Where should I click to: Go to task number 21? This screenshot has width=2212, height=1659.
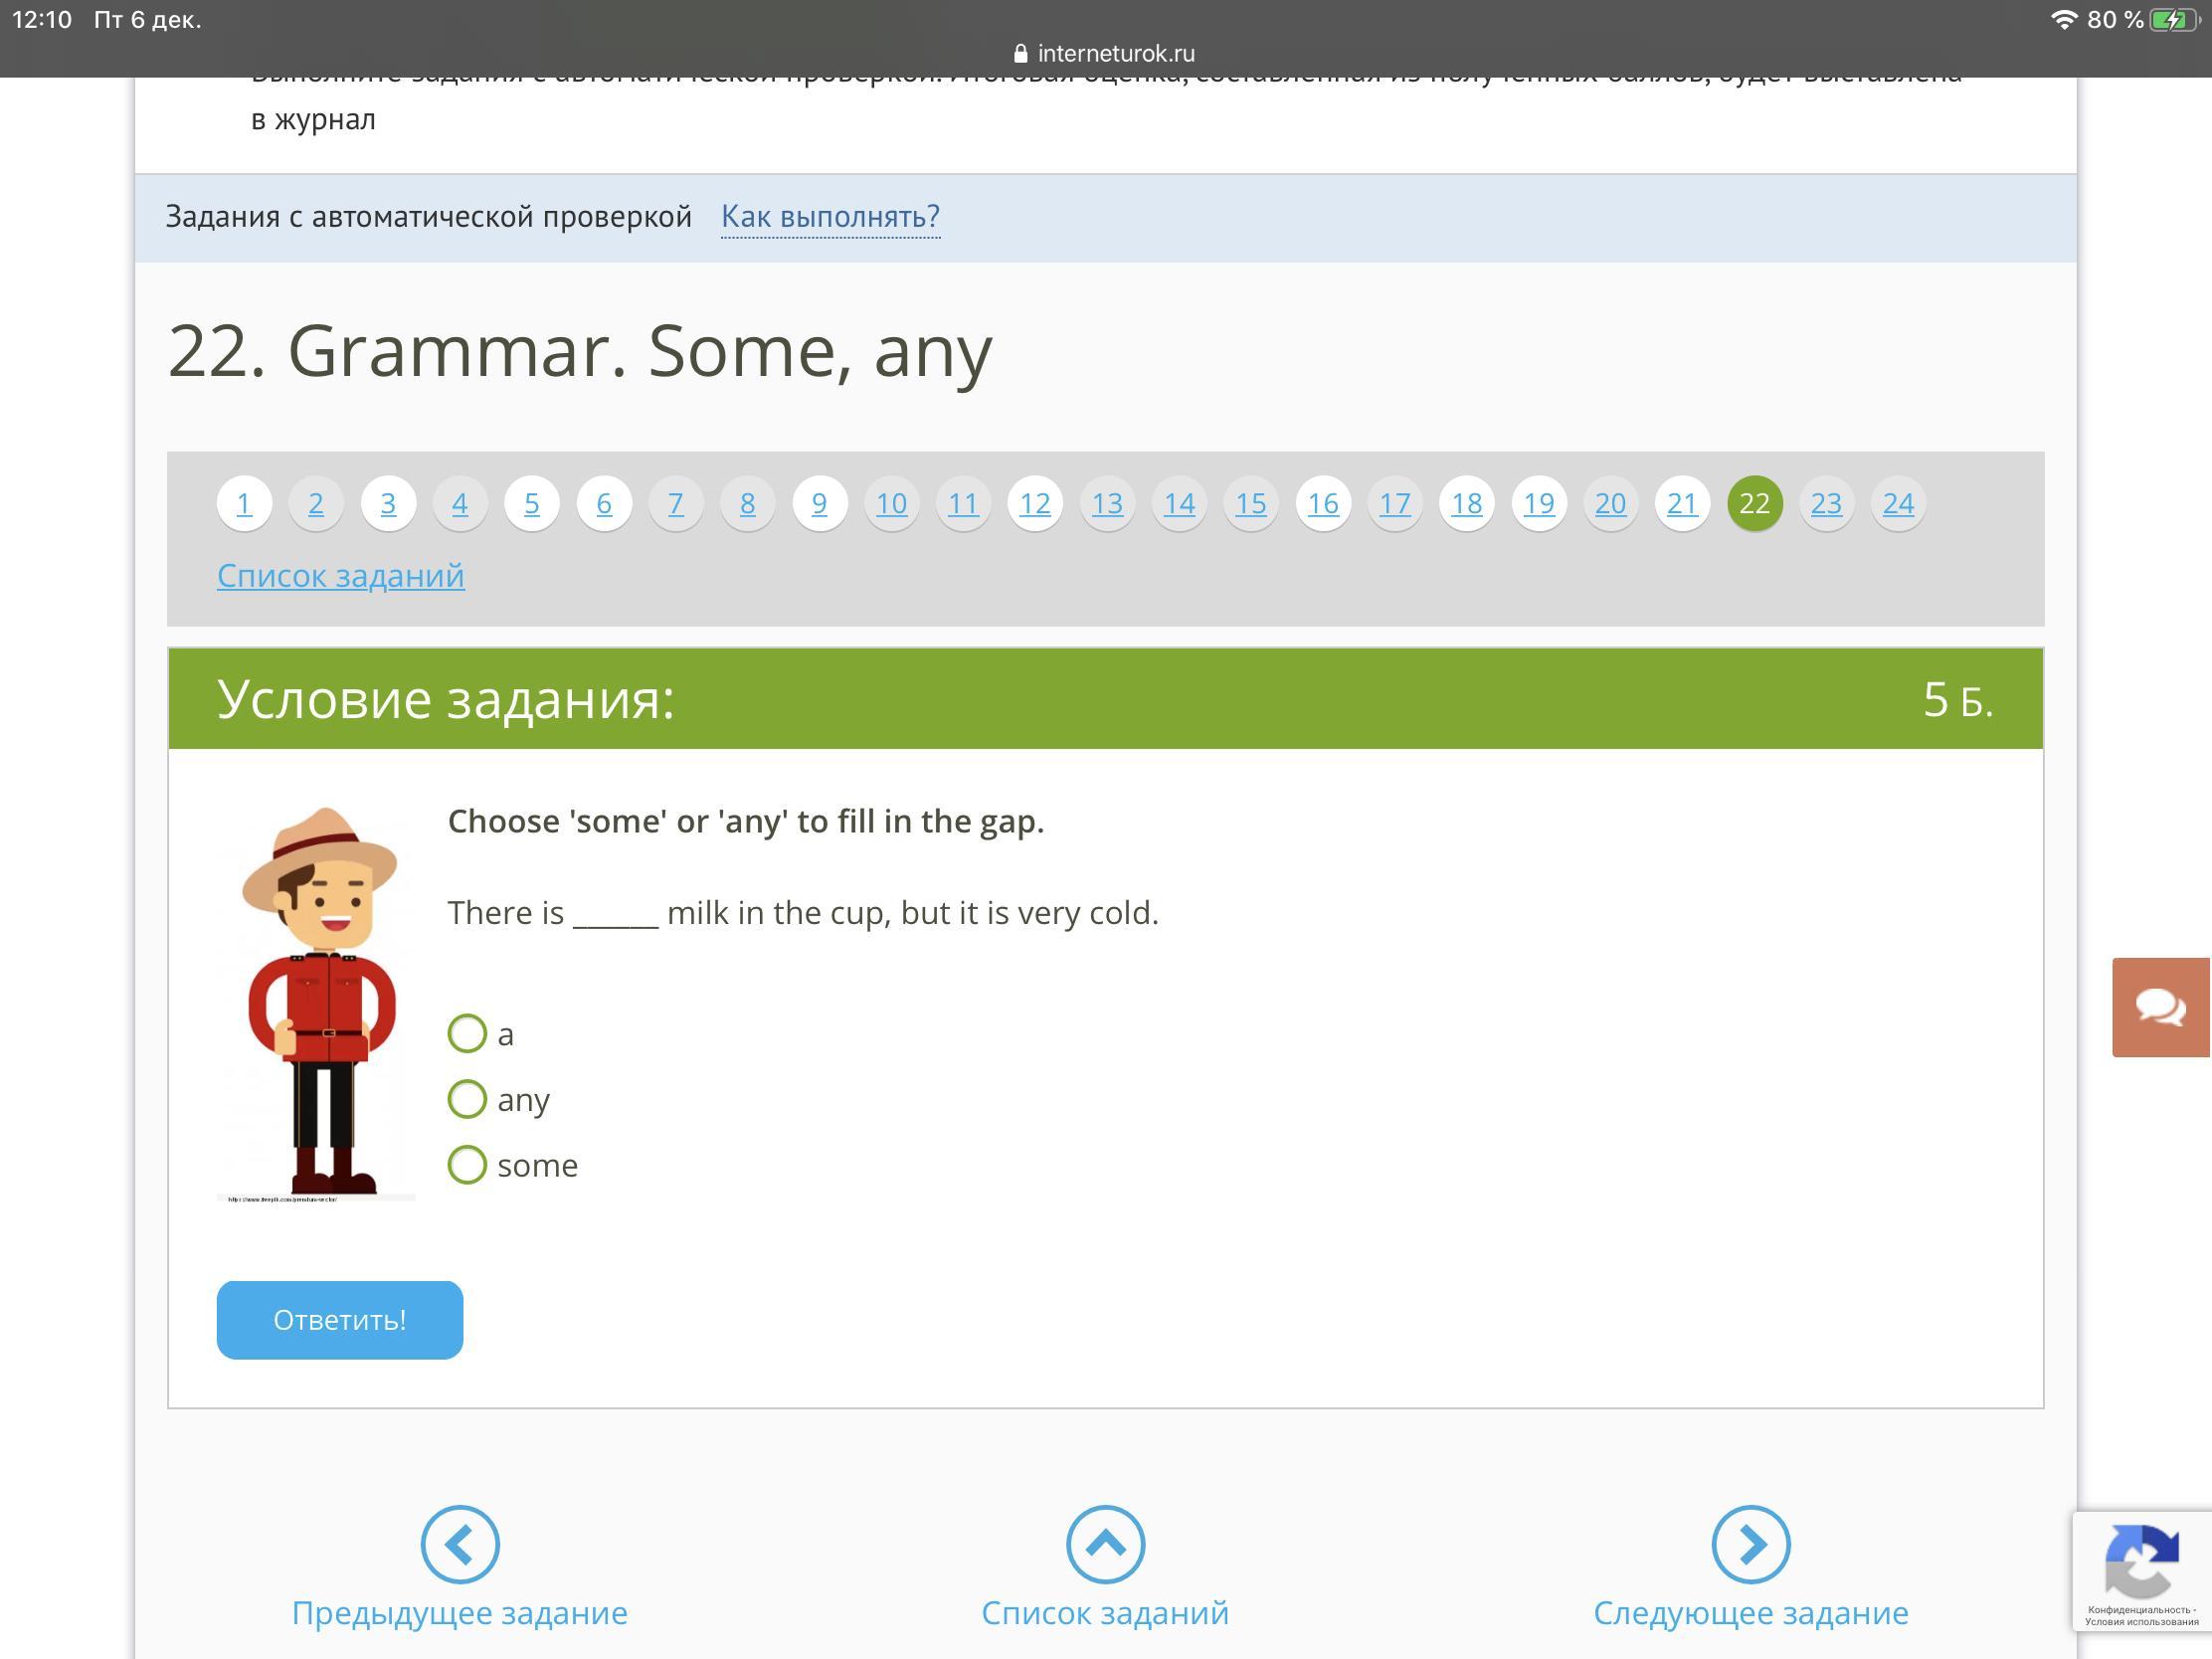click(1682, 503)
